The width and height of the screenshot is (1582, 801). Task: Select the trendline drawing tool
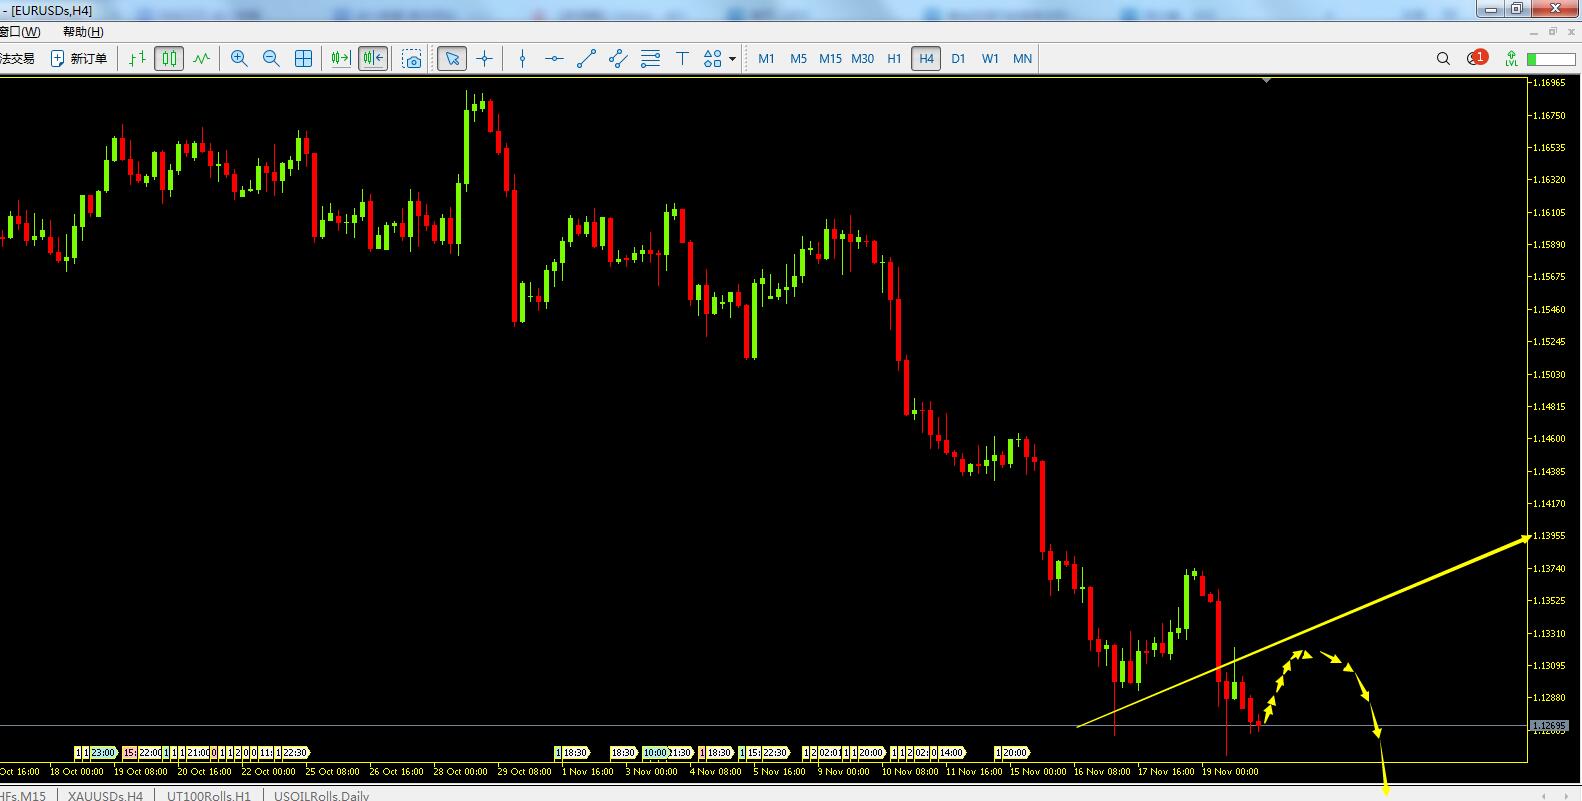(x=586, y=59)
